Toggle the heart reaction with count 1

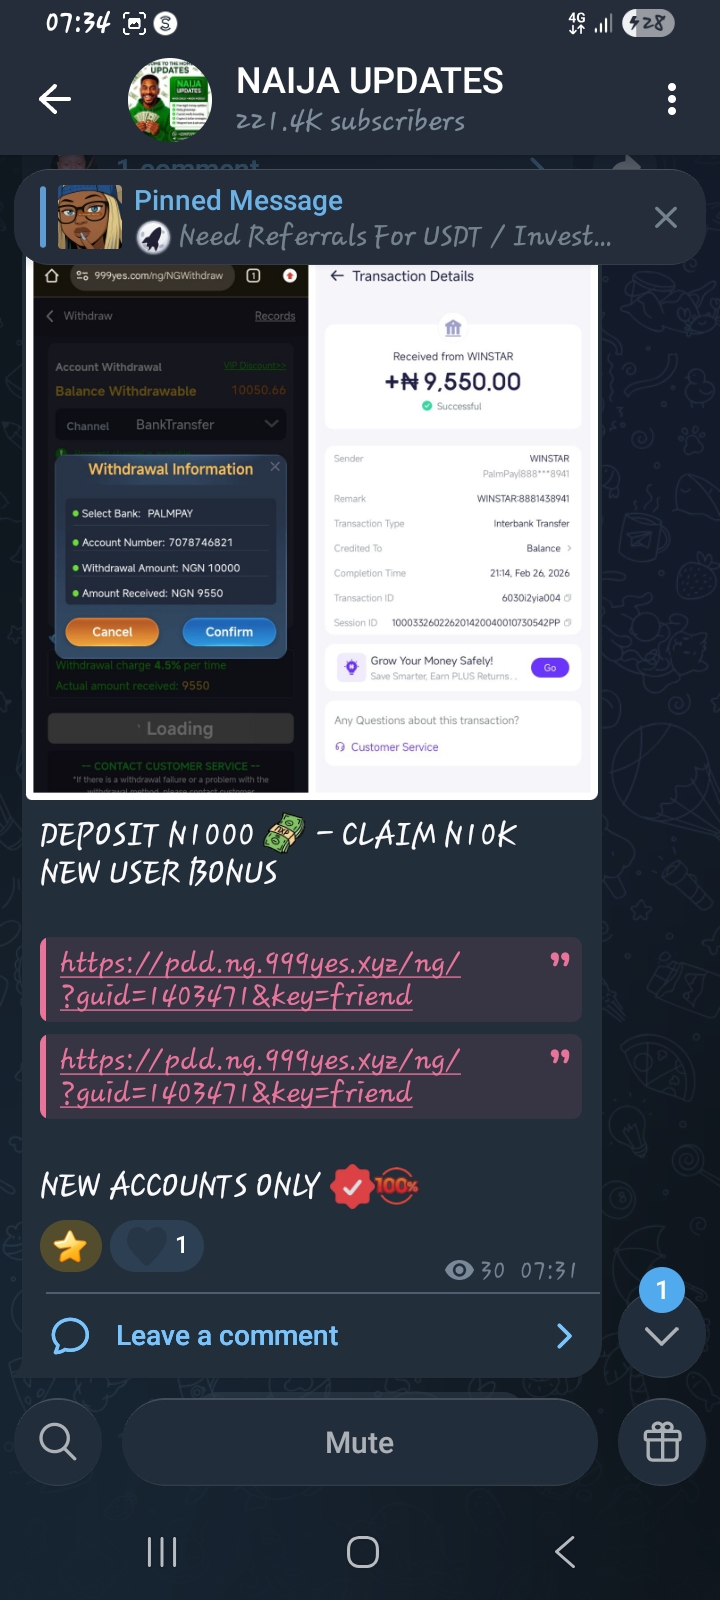point(157,1246)
